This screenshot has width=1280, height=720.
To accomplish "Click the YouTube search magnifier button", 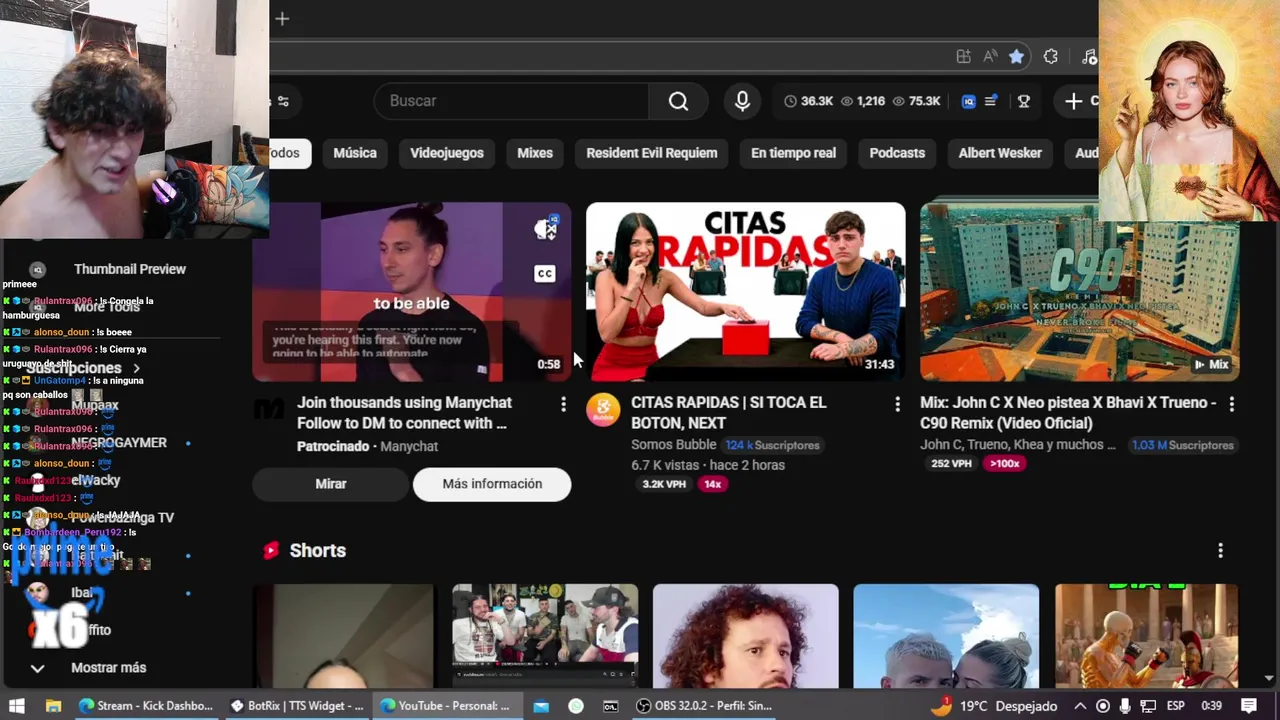I will [678, 101].
